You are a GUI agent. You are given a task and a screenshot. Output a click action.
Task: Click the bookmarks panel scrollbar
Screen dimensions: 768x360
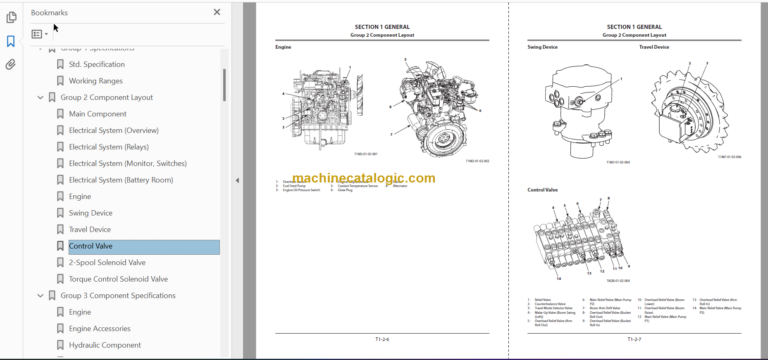[x=224, y=85]
